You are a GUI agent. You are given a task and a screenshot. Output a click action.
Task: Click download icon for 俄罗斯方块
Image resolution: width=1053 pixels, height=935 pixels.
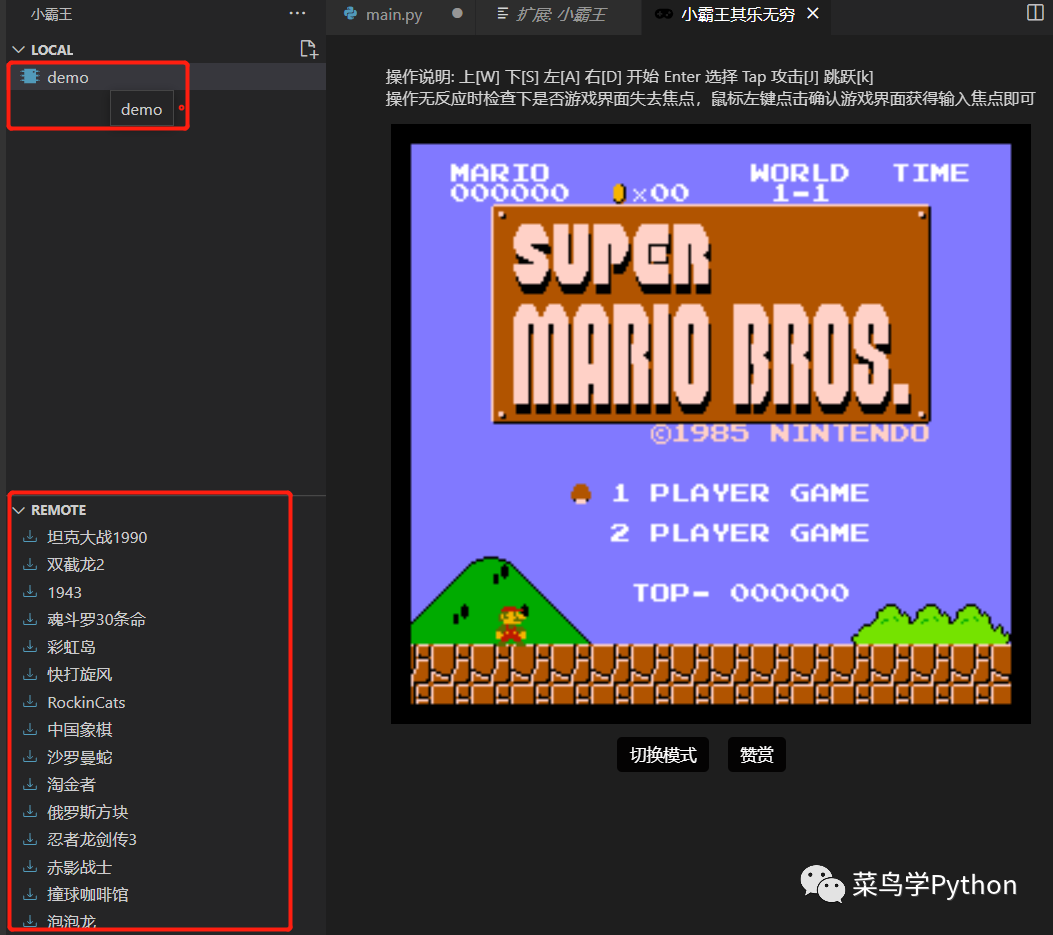[30, 812]
